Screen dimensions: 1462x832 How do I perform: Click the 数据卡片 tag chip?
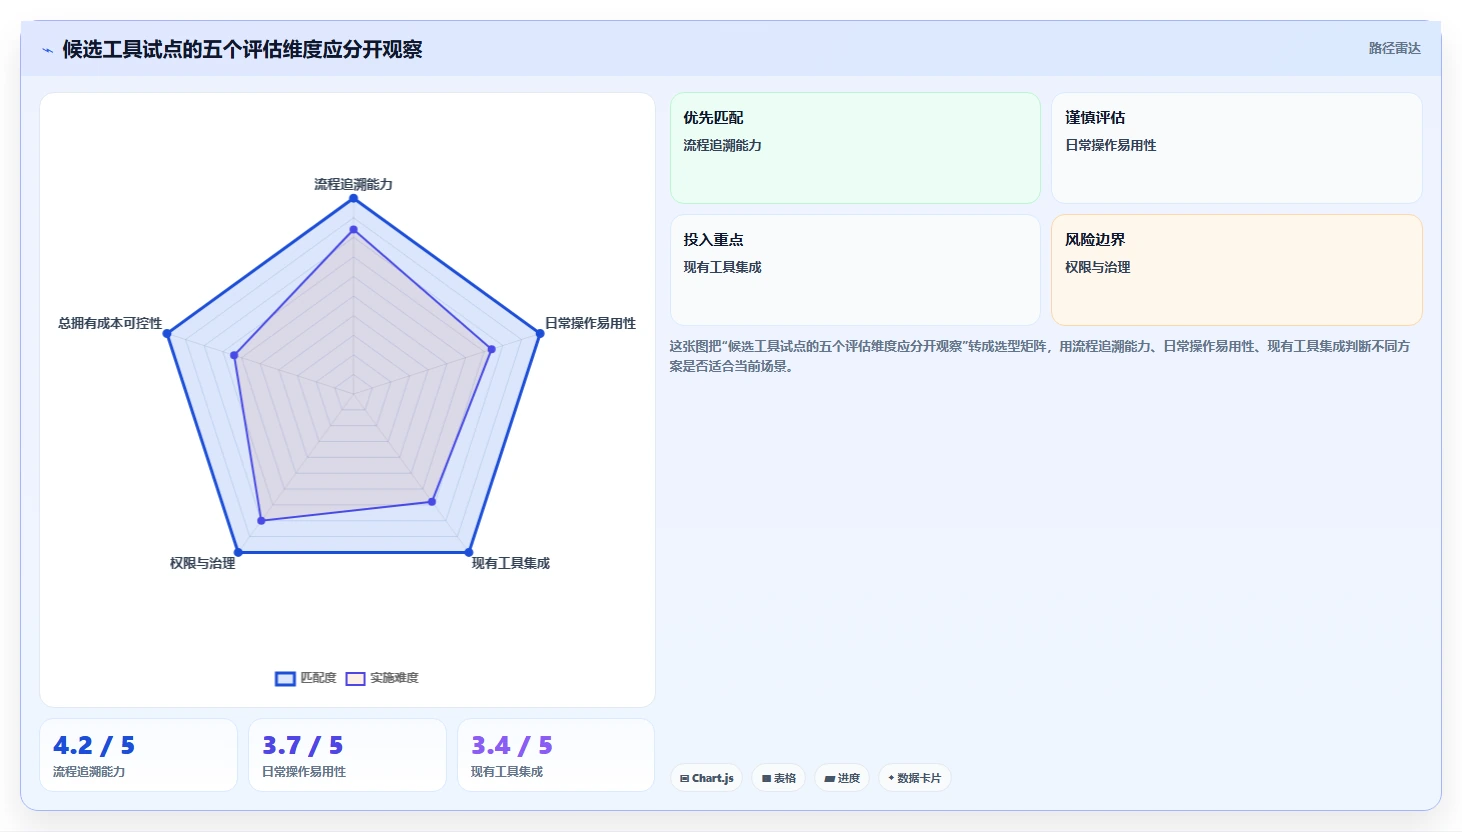pos(914,778)
